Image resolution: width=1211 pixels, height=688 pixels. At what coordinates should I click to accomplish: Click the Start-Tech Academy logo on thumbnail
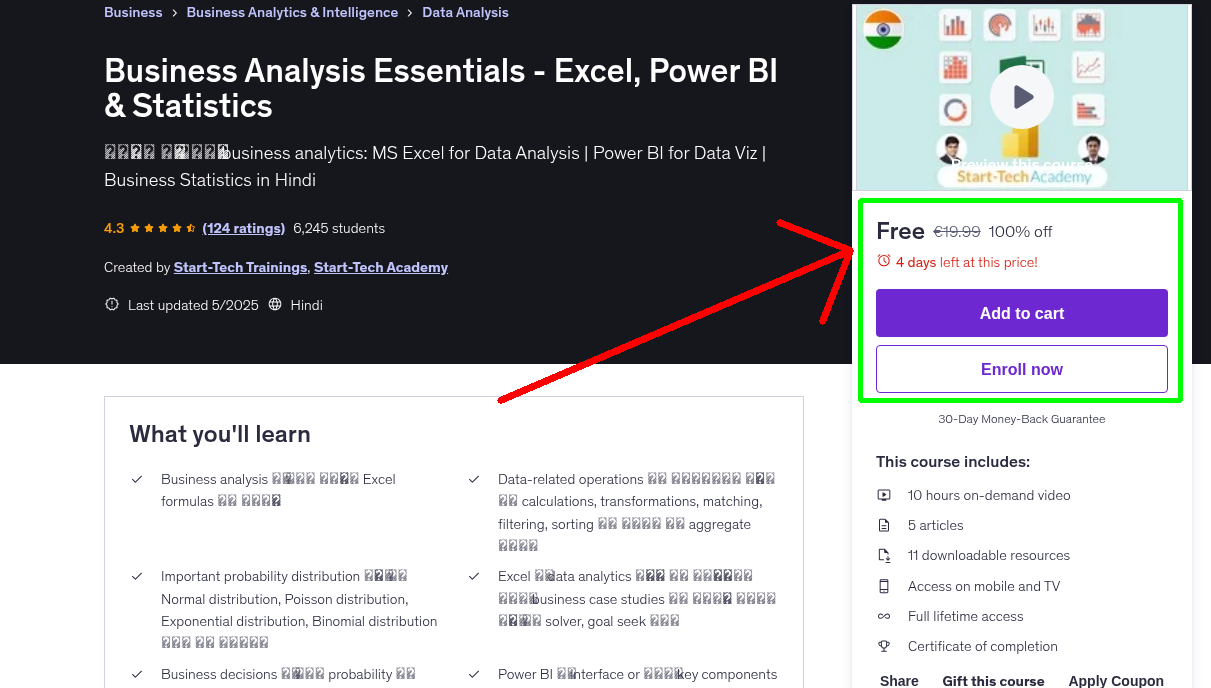tap(1022, 177)
